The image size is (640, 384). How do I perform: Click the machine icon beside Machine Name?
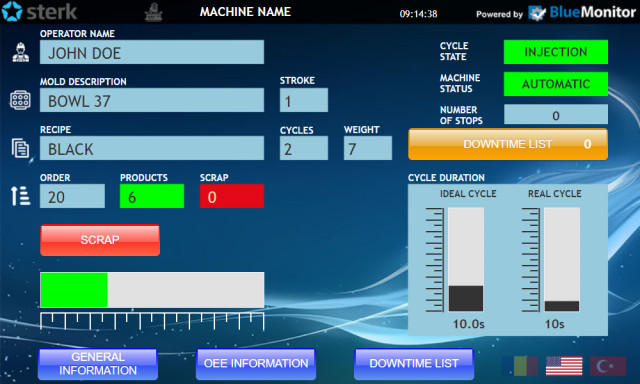tap(153, 12)
